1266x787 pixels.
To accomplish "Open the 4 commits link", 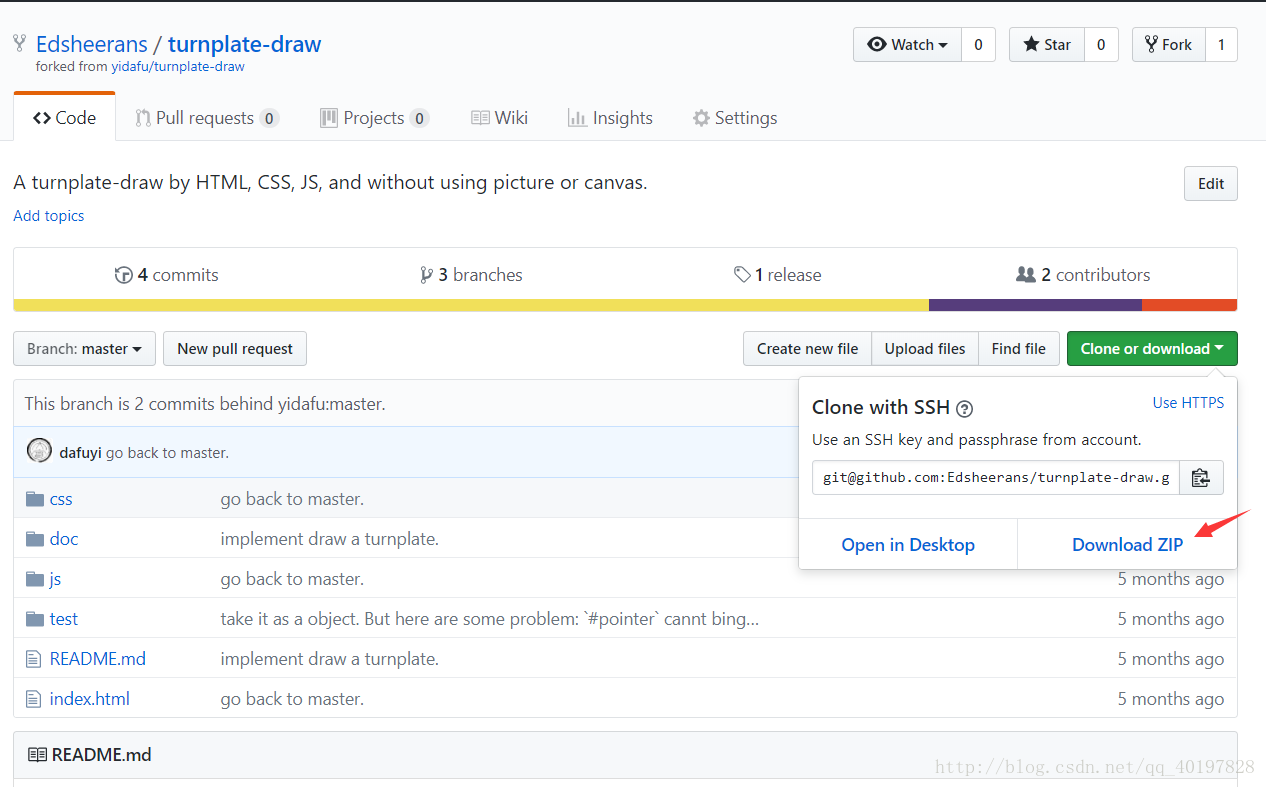I will click(167, 275).
